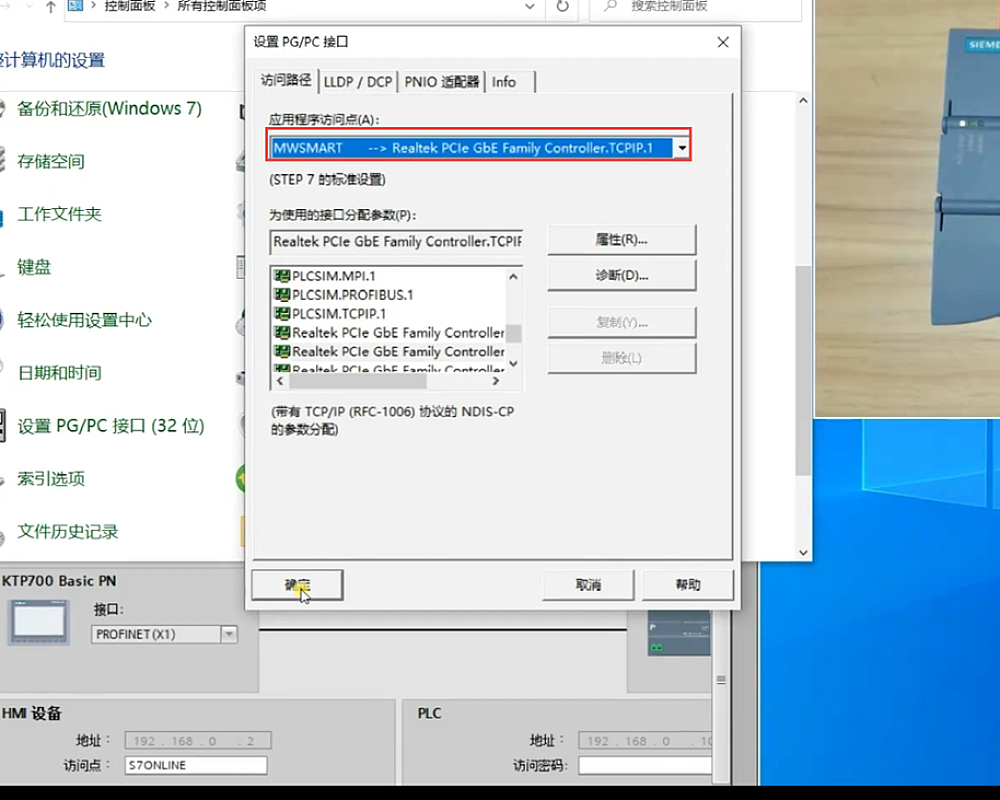Click the S7ONLINE 访问点 input field
Viewport: 1000px width, 800px height.
196,765
